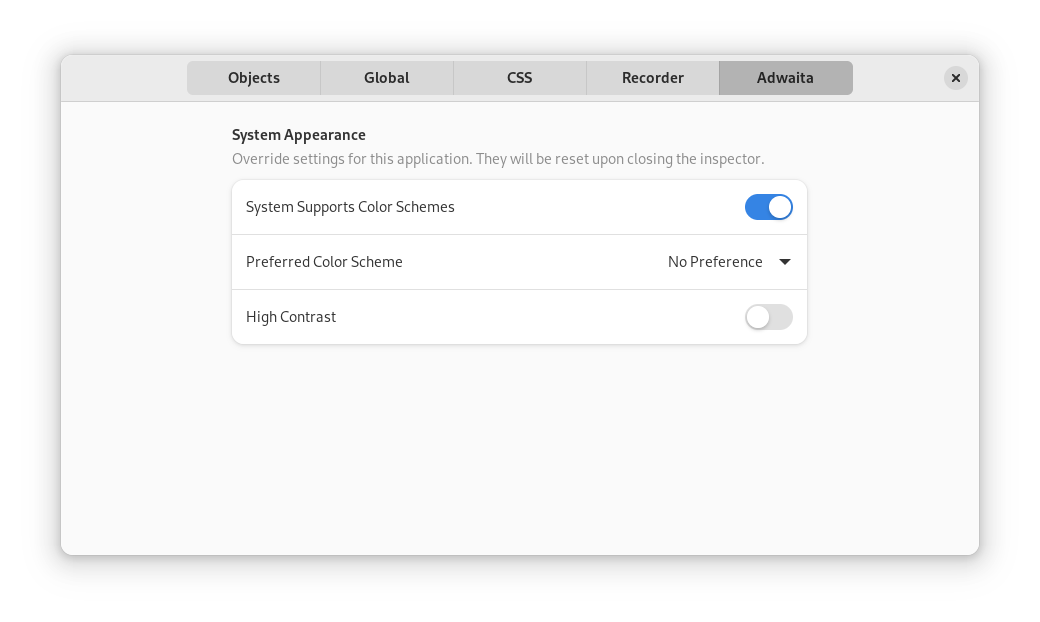
Task: Expand the Preferred Color Scheme row
Action: [519, 262]
